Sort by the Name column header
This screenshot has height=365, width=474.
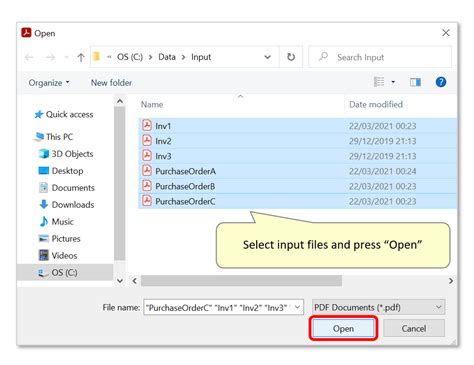click(x=152, y=105)
